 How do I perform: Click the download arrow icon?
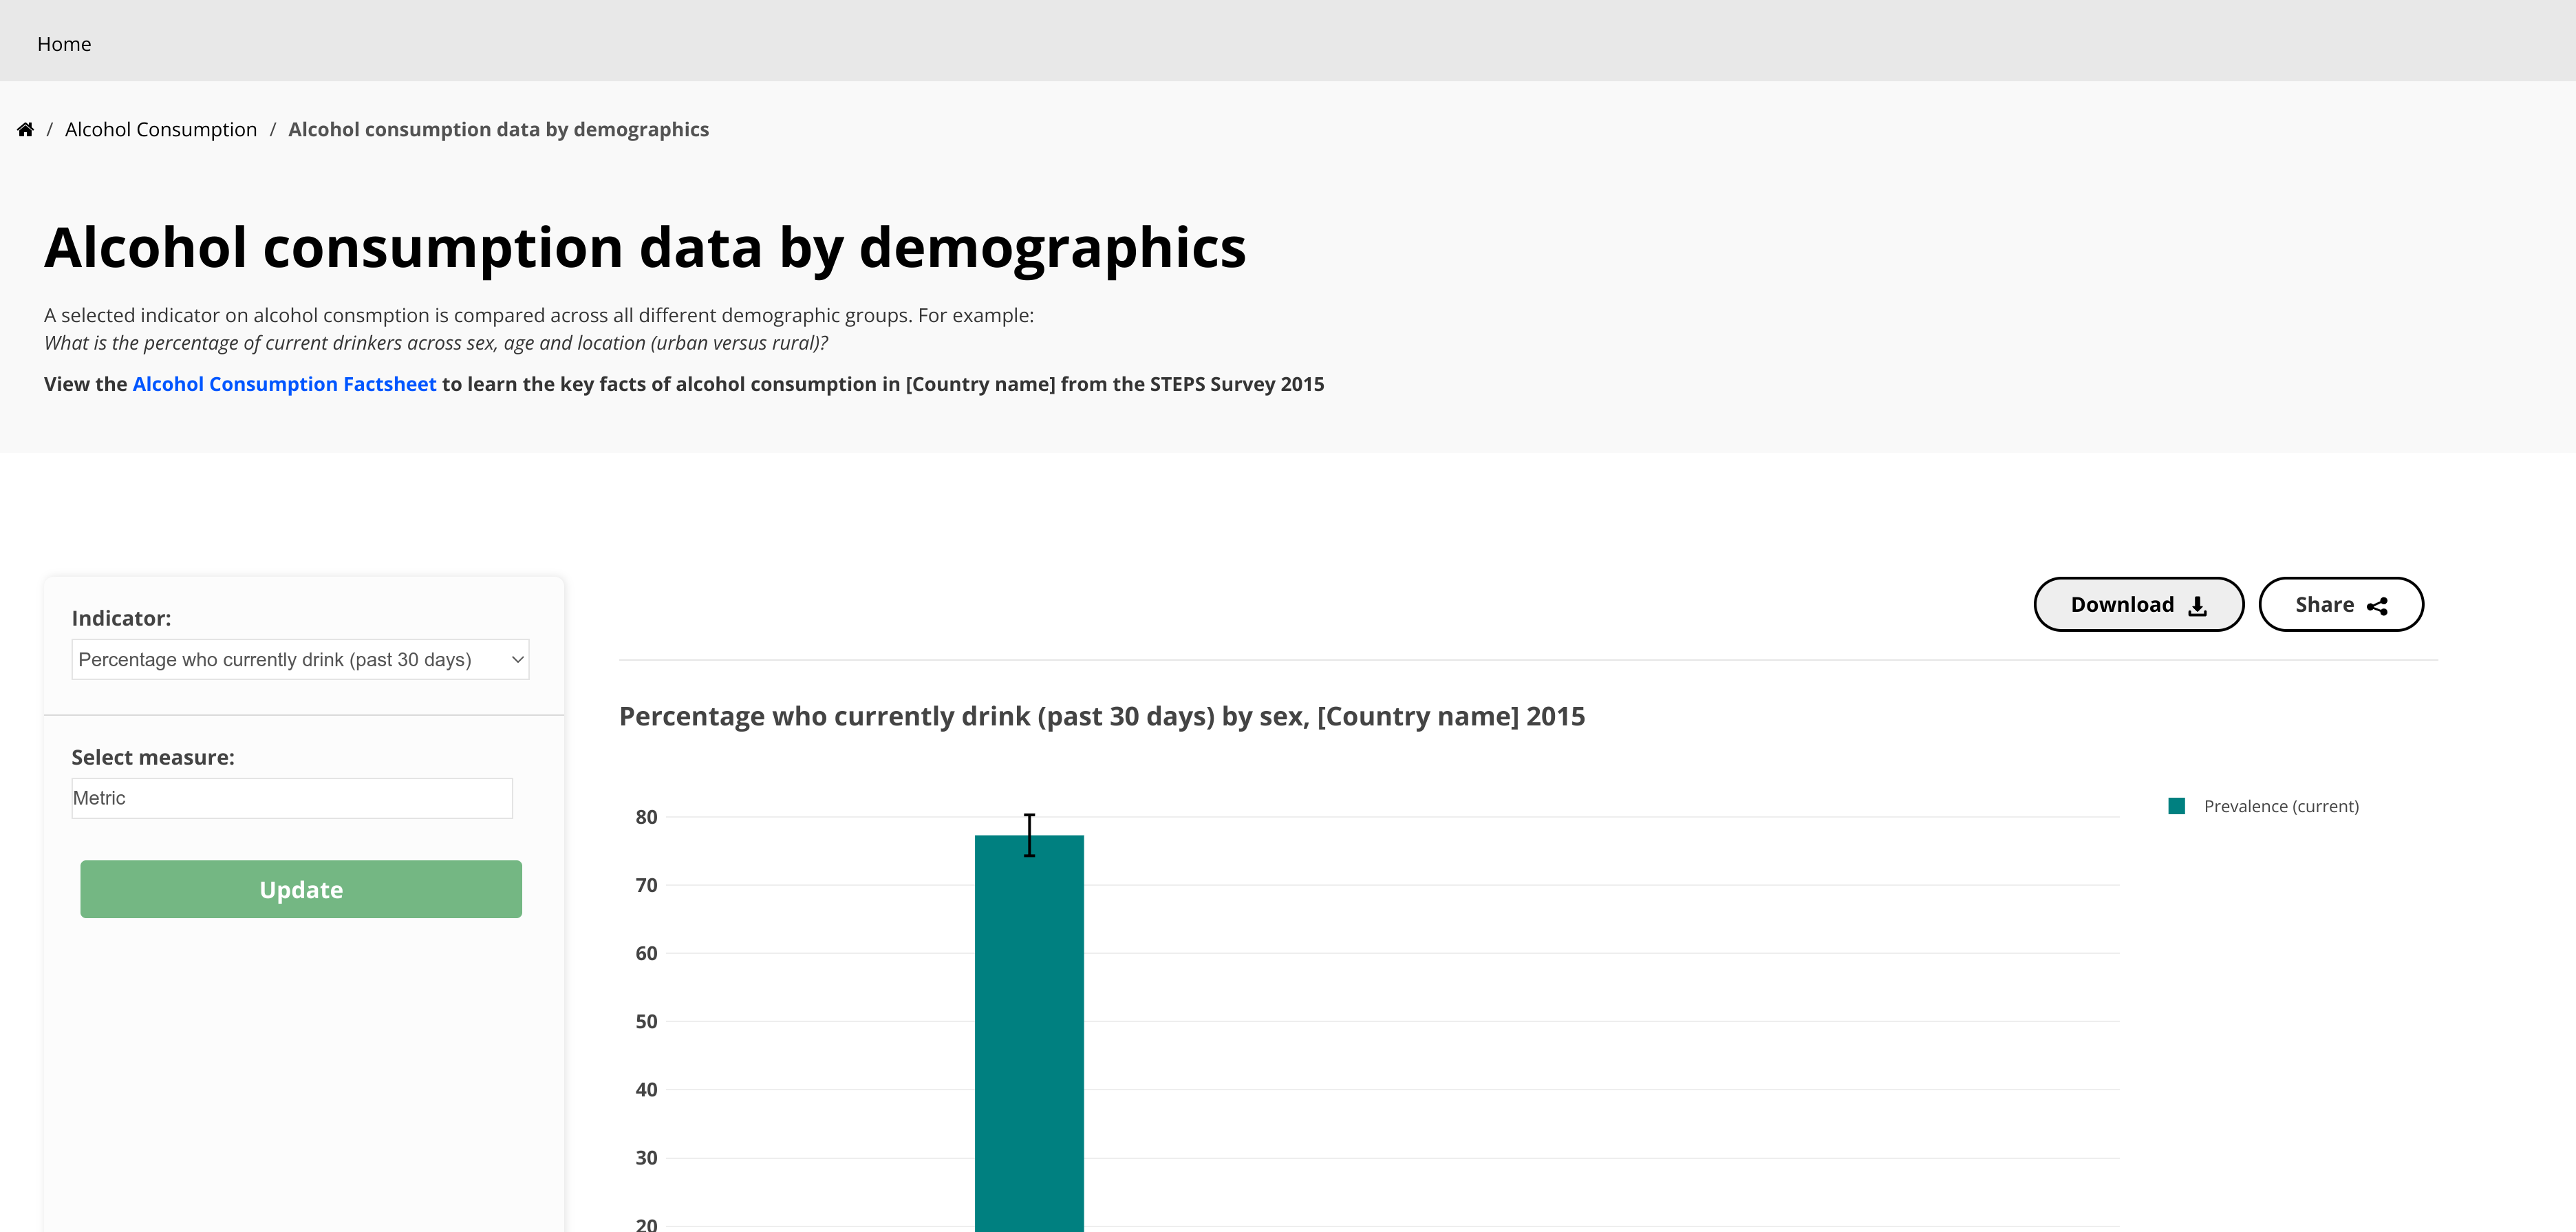pos(2197,606)
